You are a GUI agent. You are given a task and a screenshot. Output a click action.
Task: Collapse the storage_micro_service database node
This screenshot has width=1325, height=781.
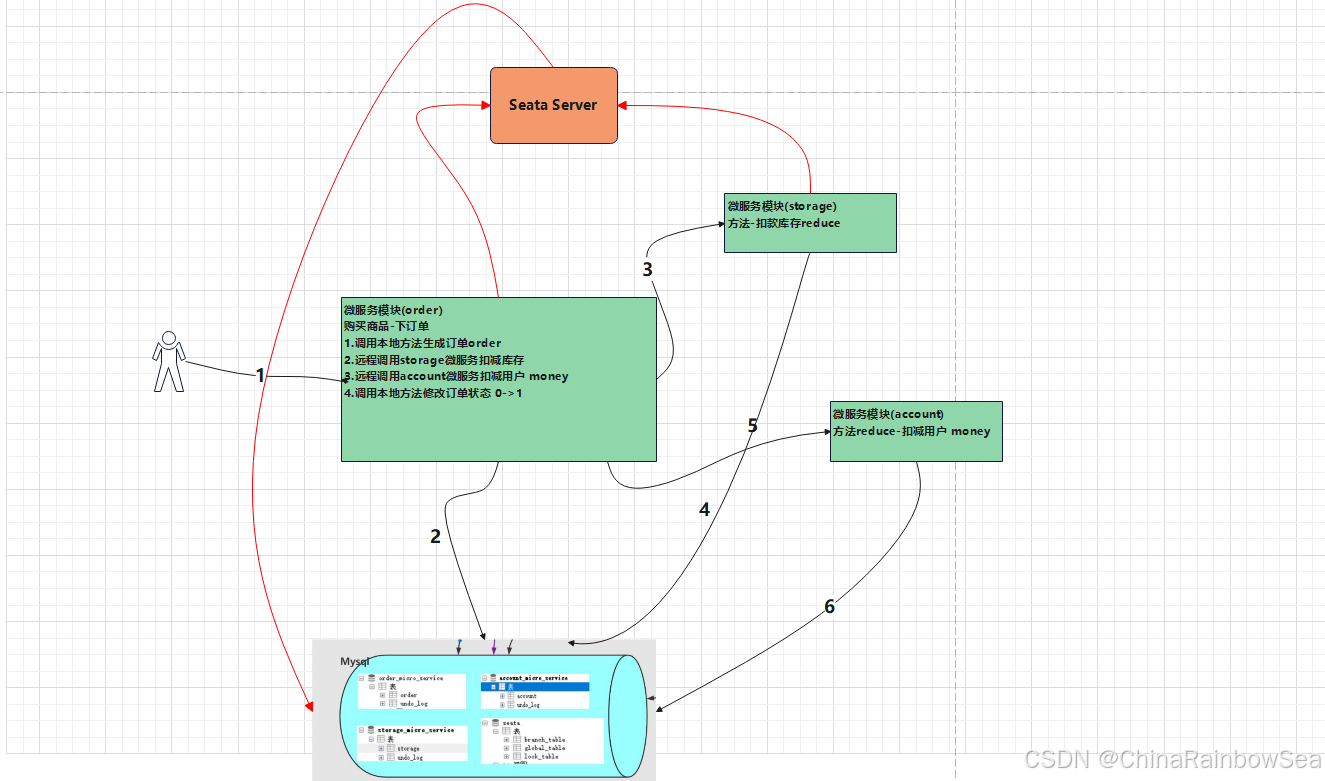[361, 730]
